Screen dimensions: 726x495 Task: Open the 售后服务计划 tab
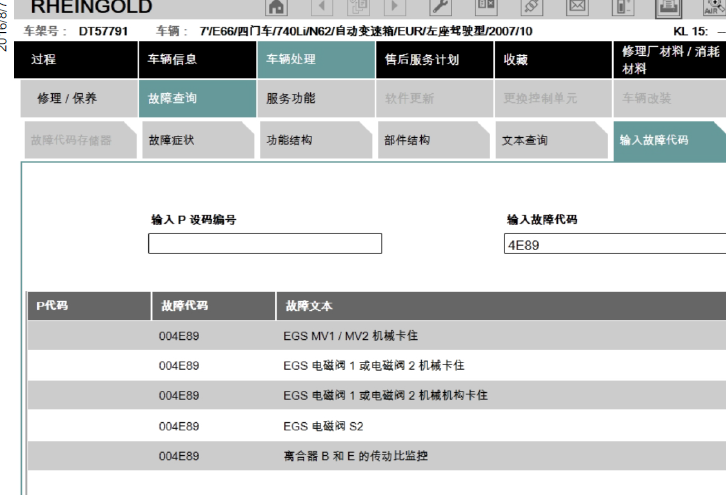435,59
